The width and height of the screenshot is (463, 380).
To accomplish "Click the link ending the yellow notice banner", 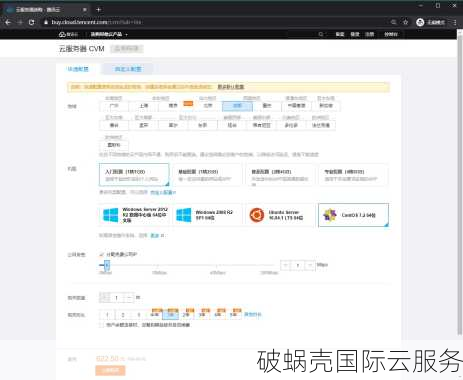I will pyautogui.click(x=231, y=87).
